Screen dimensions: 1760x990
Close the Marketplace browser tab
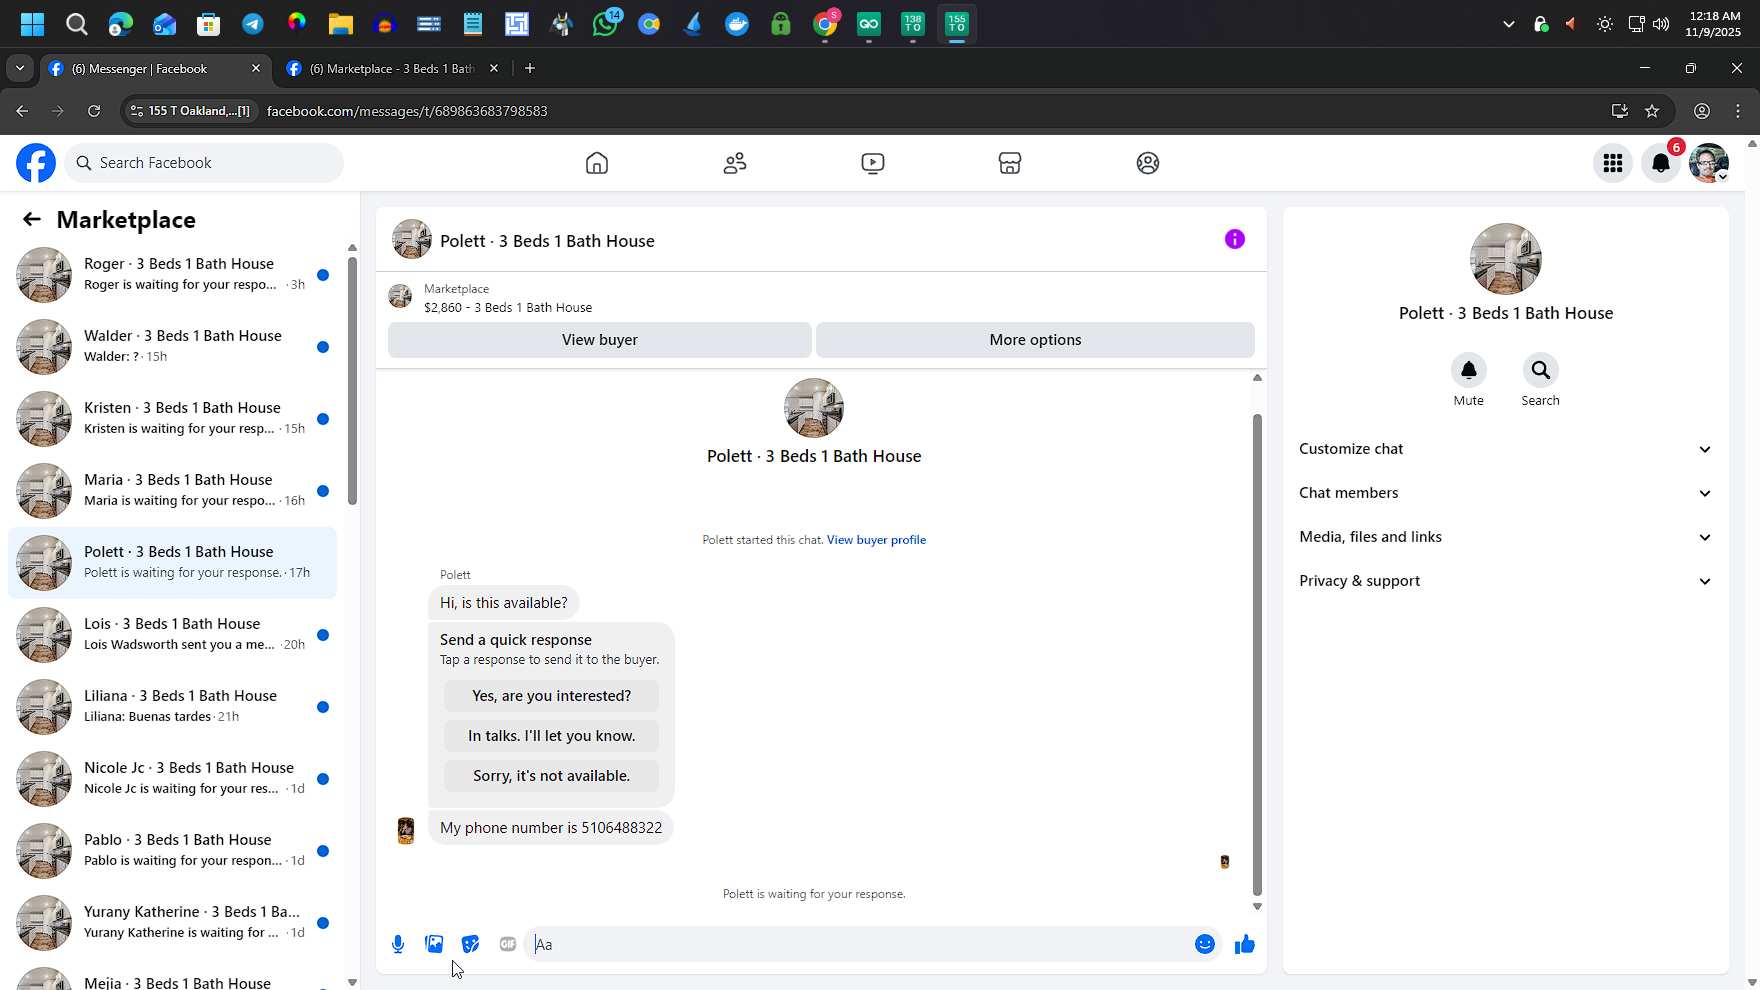pos(494,68)
